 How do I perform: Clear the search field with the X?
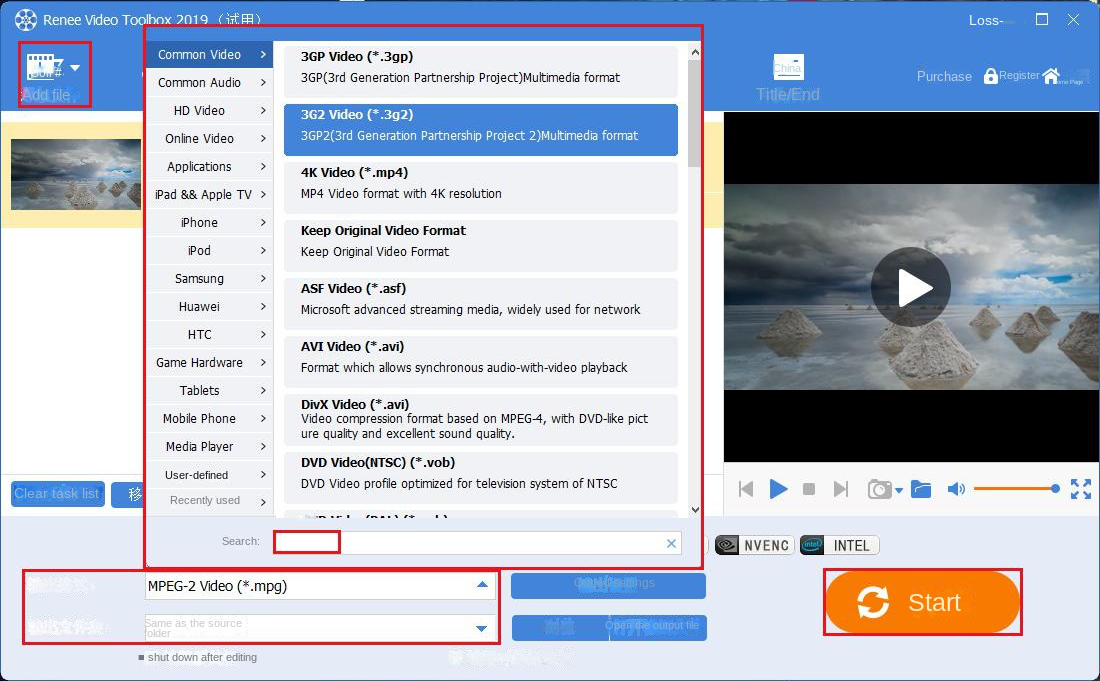(671, 543)
